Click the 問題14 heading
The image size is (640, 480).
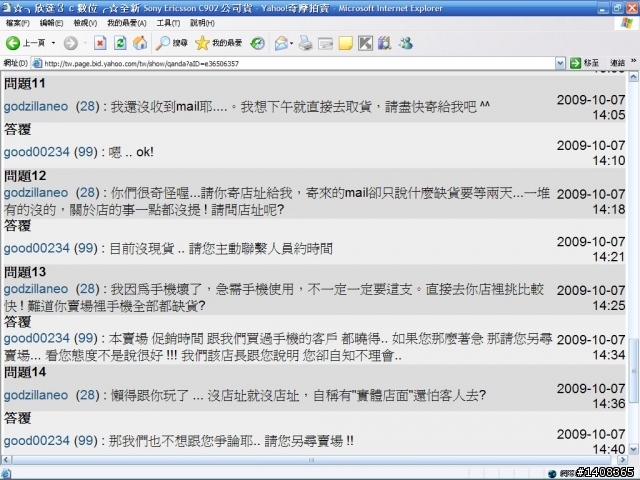click(25, 372)
